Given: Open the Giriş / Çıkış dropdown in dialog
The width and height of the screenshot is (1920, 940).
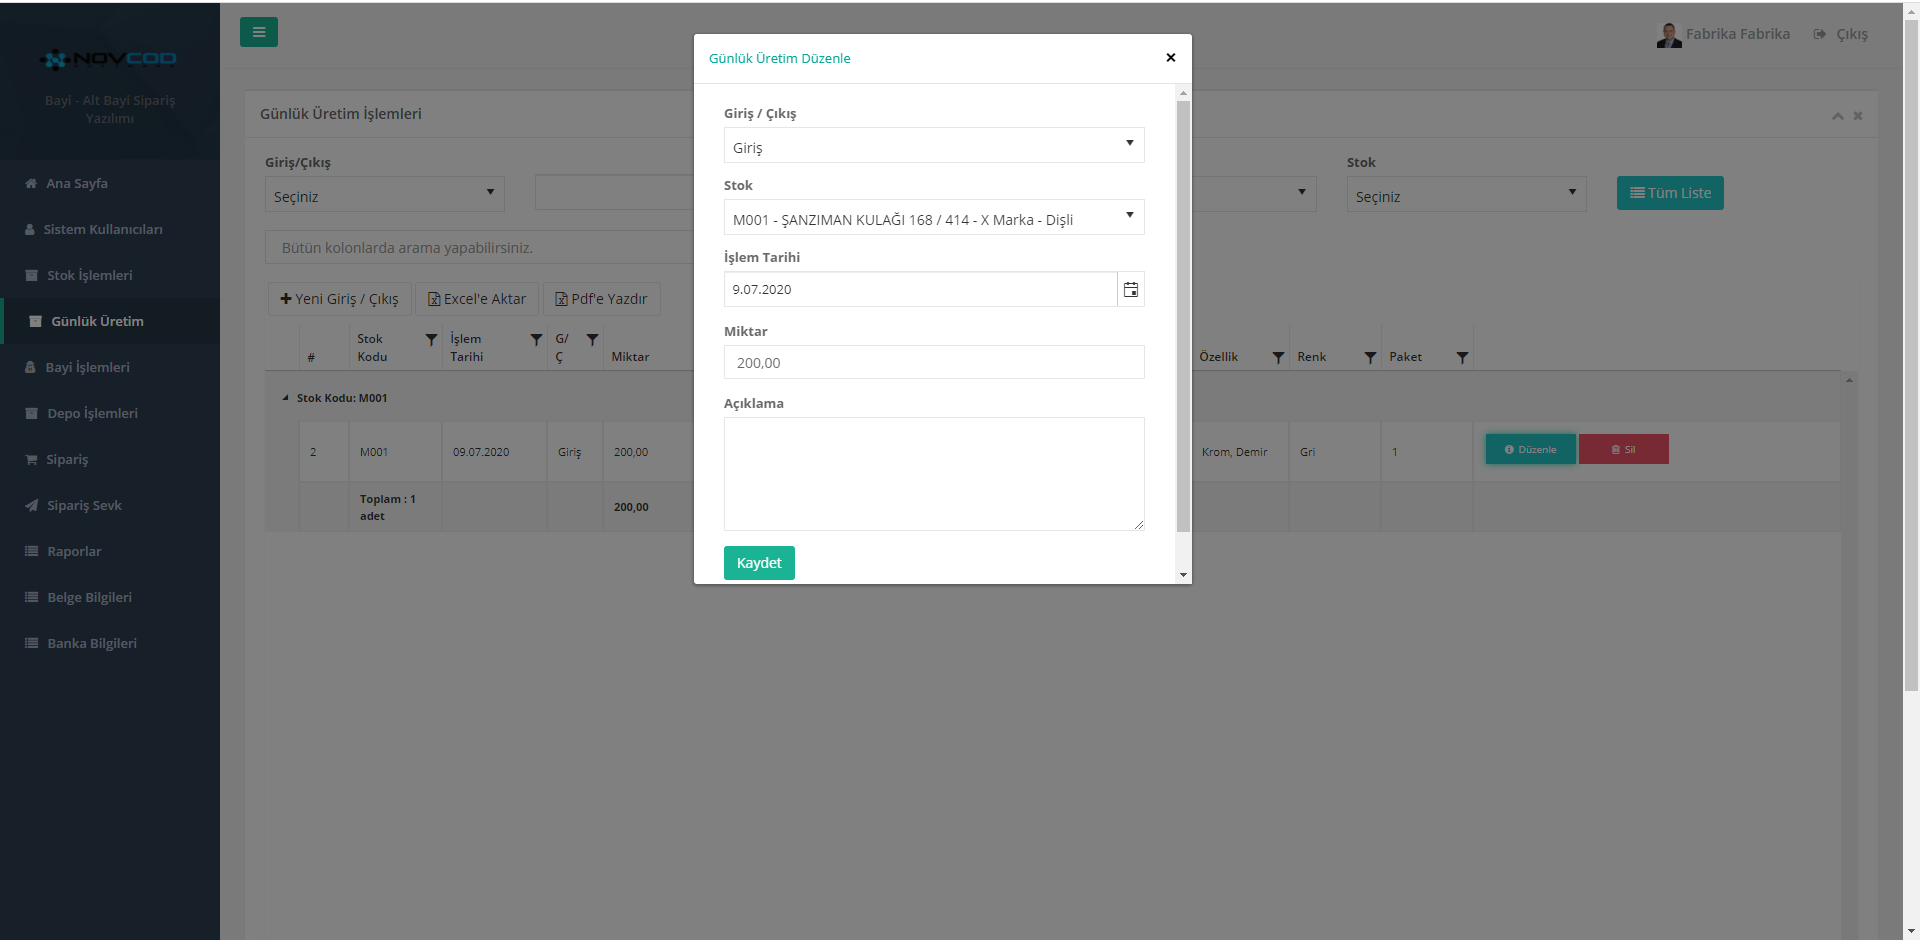Looking at the screenshot, I should pos(933,146).
